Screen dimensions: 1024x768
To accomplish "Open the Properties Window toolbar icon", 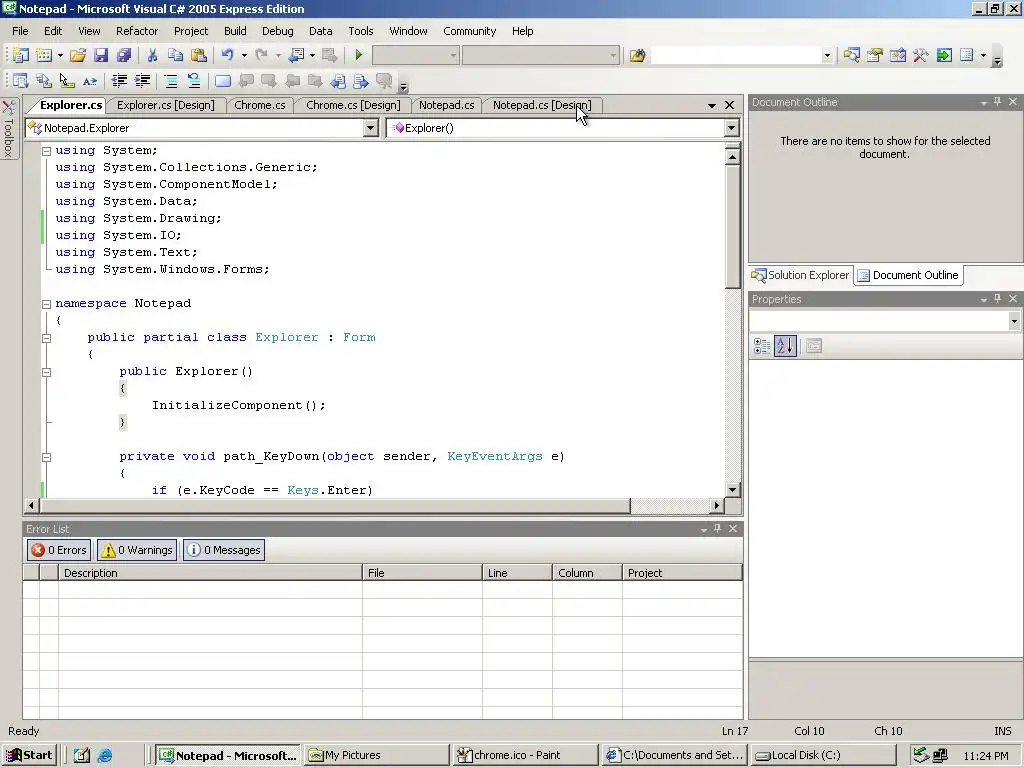I will pos(874,56).
